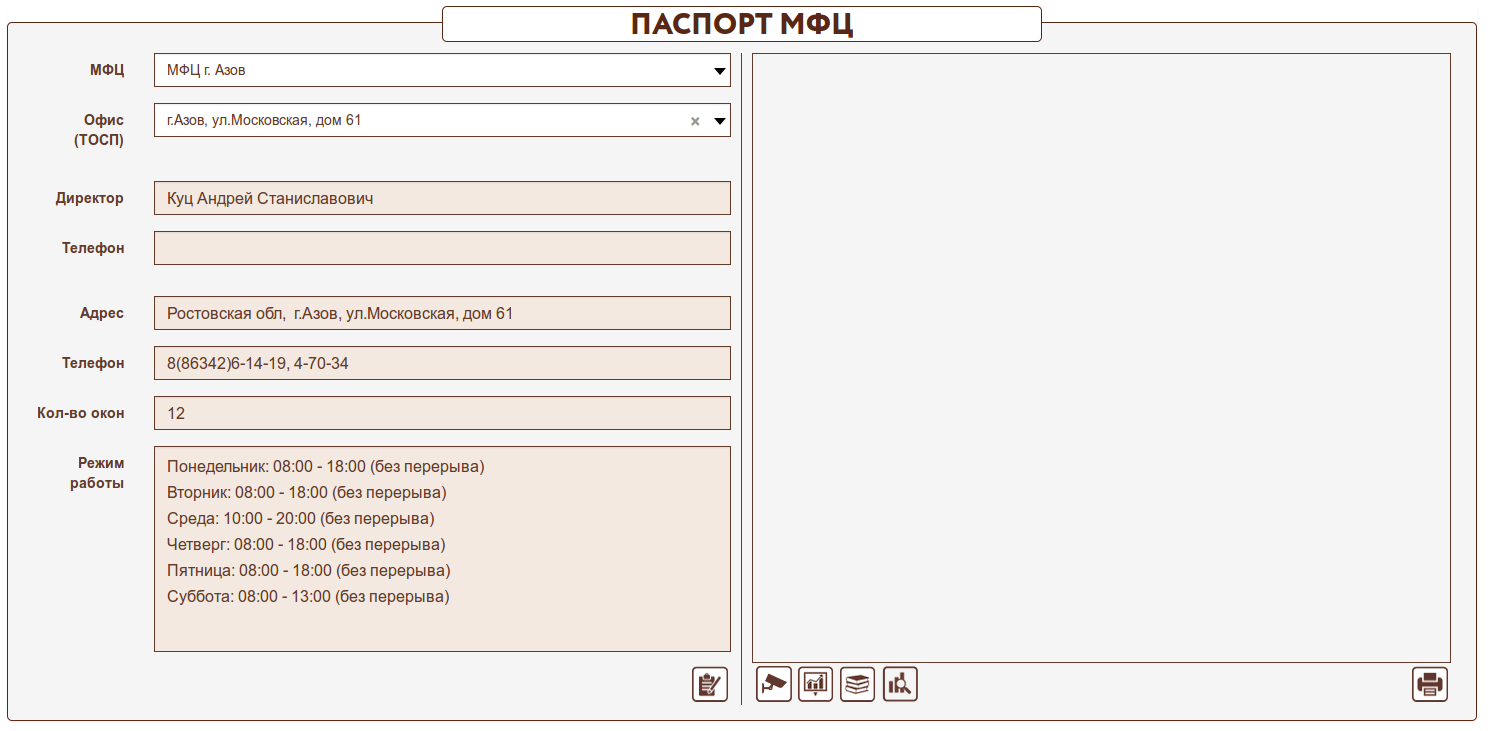Screen dimensions: 1491x731
Task: Click the ПАСПОРТ МФЦ title header
Action: point(741,24)
